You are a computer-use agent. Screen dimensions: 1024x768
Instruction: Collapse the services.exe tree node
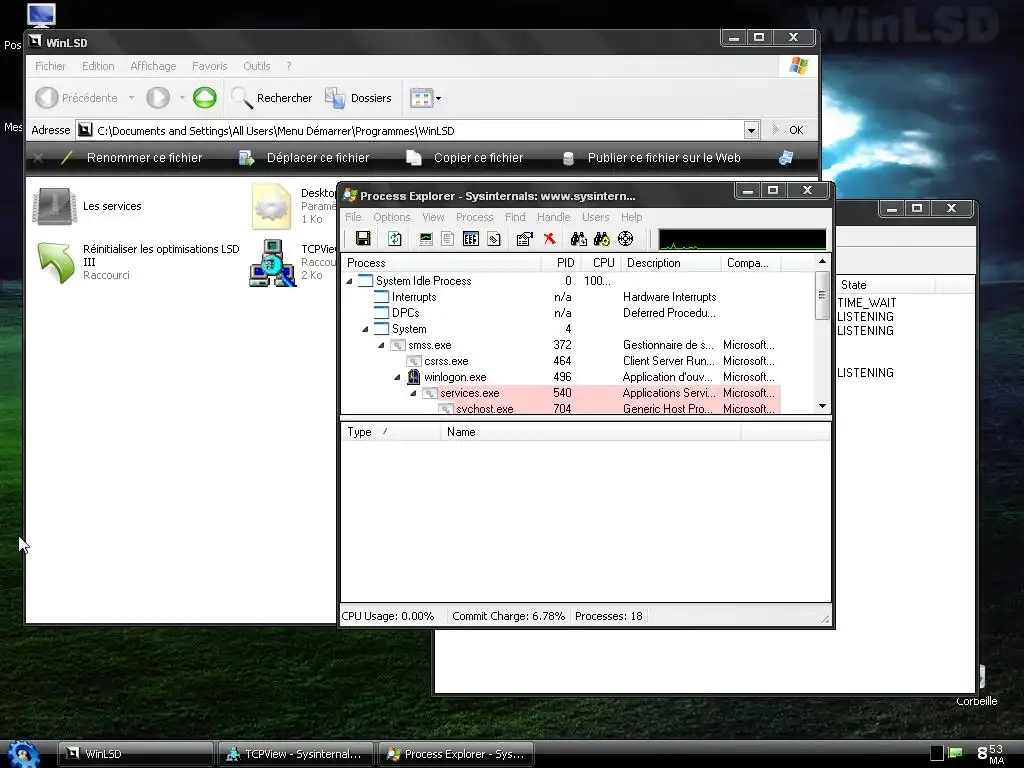[x=413, y=393]
